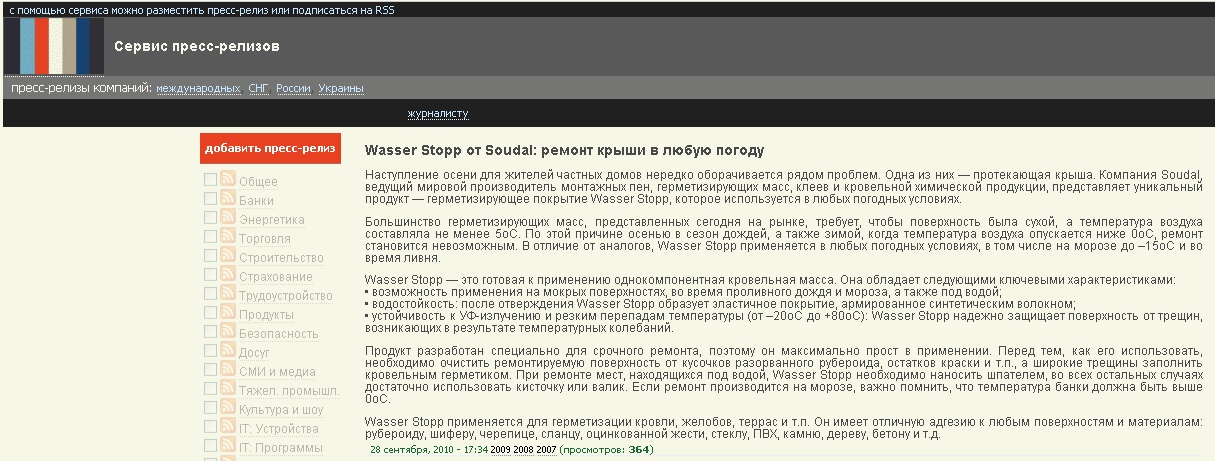Click the striped site logo image
The height and width of the screenshot is (461, 1215).
[x=54, y=46]
